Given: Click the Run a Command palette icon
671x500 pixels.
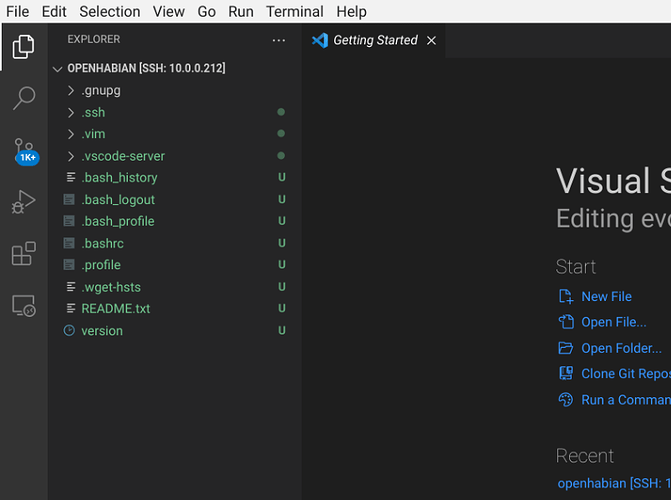Looking at the screenshot, I should 566,399.
